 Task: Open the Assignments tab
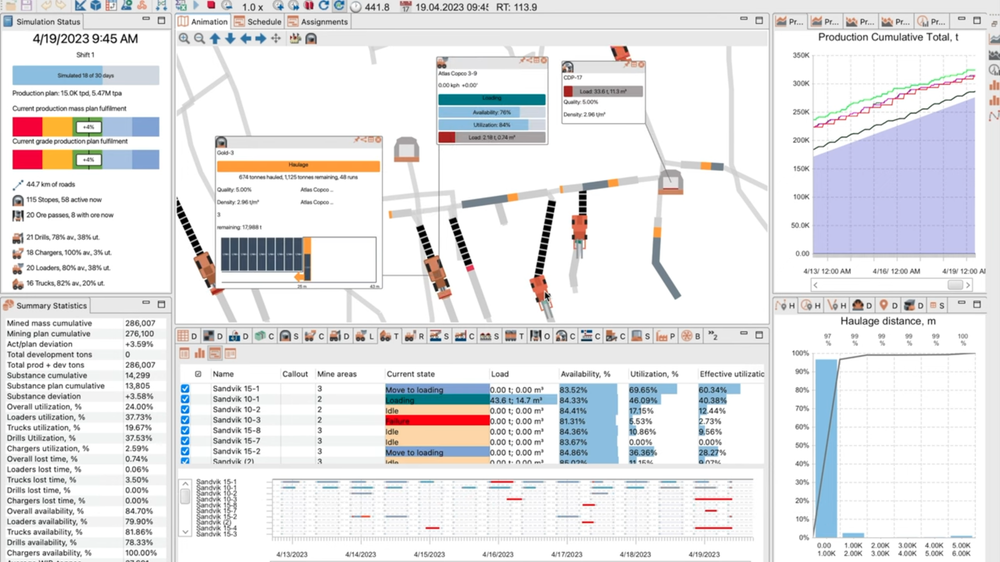pyautogui.click(x=318, y=22)
